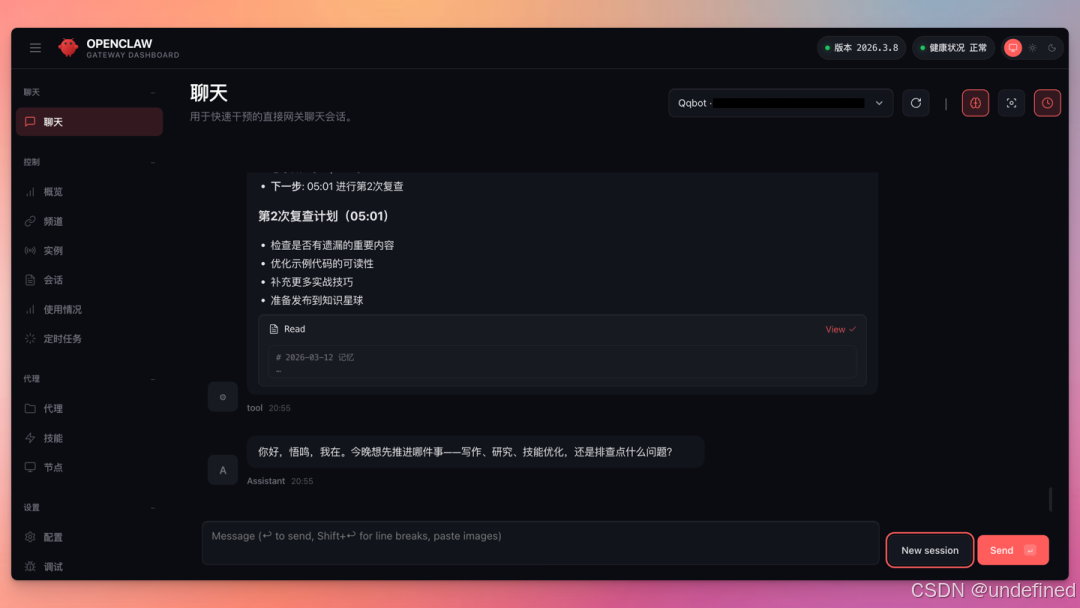1080x608 pixels.
Task: Click the session dropdown chevron arrow
Action: pos(879,103)
